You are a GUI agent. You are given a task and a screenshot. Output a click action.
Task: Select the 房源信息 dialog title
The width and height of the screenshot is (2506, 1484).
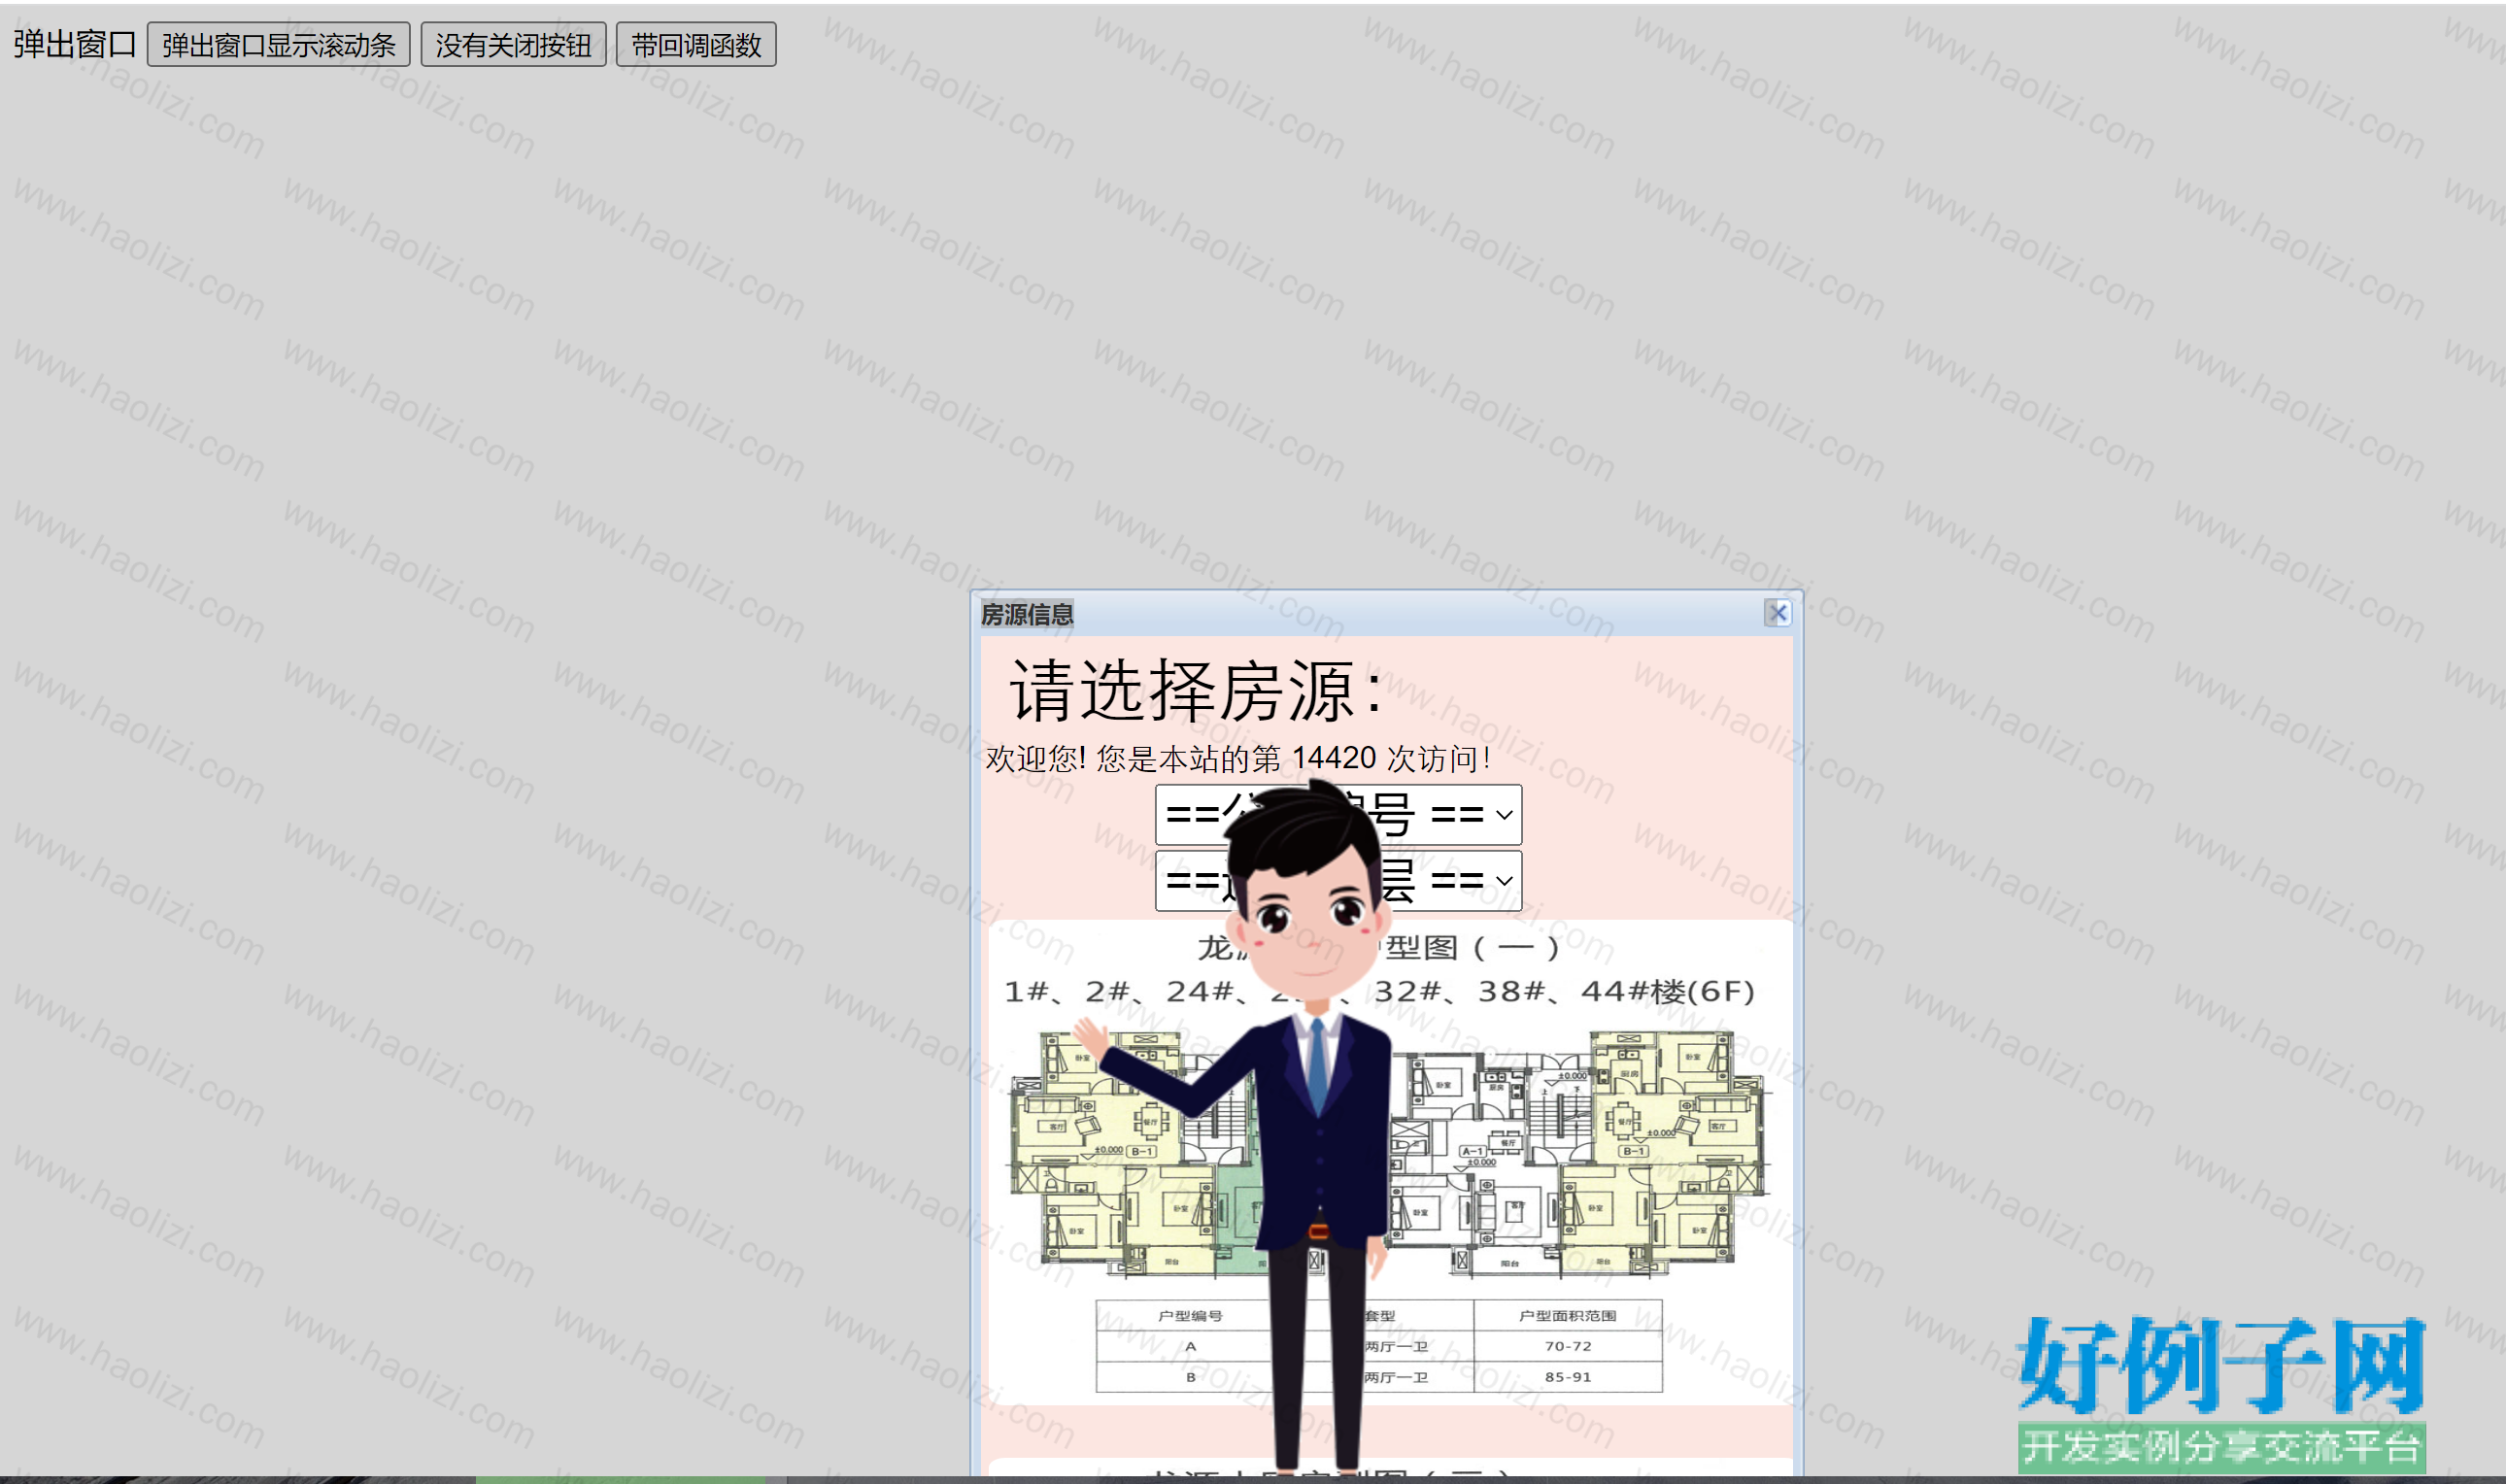click(1026, 614)
